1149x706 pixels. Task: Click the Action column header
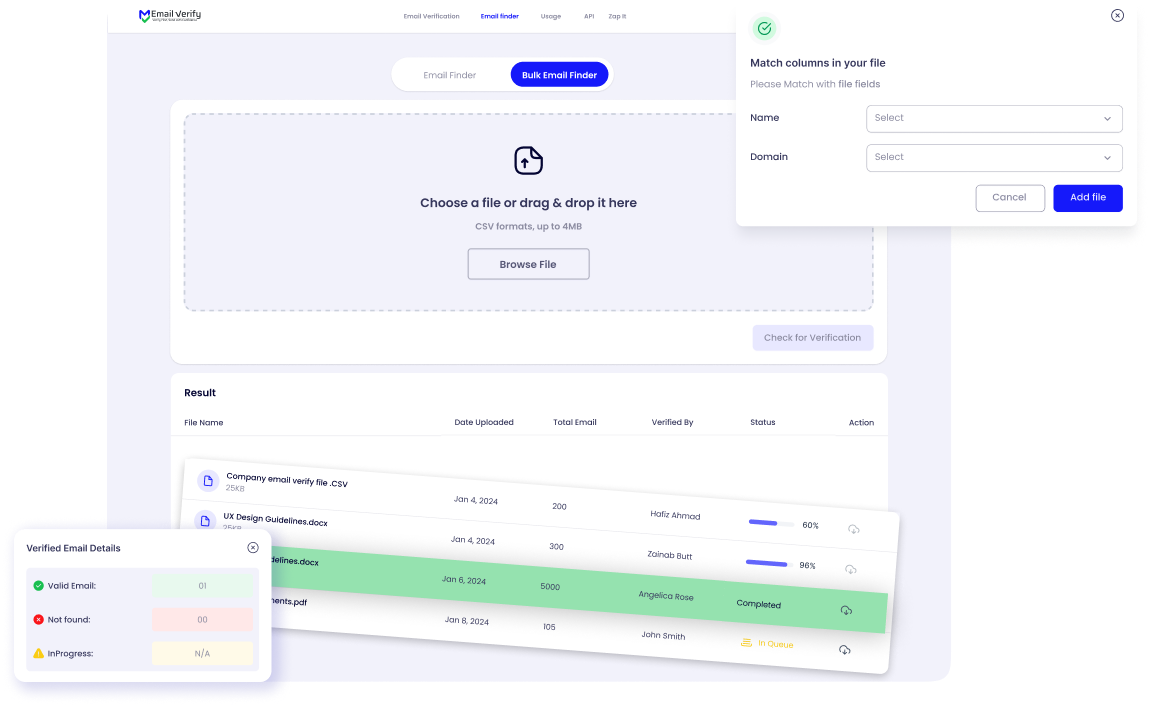pos(861,423)
